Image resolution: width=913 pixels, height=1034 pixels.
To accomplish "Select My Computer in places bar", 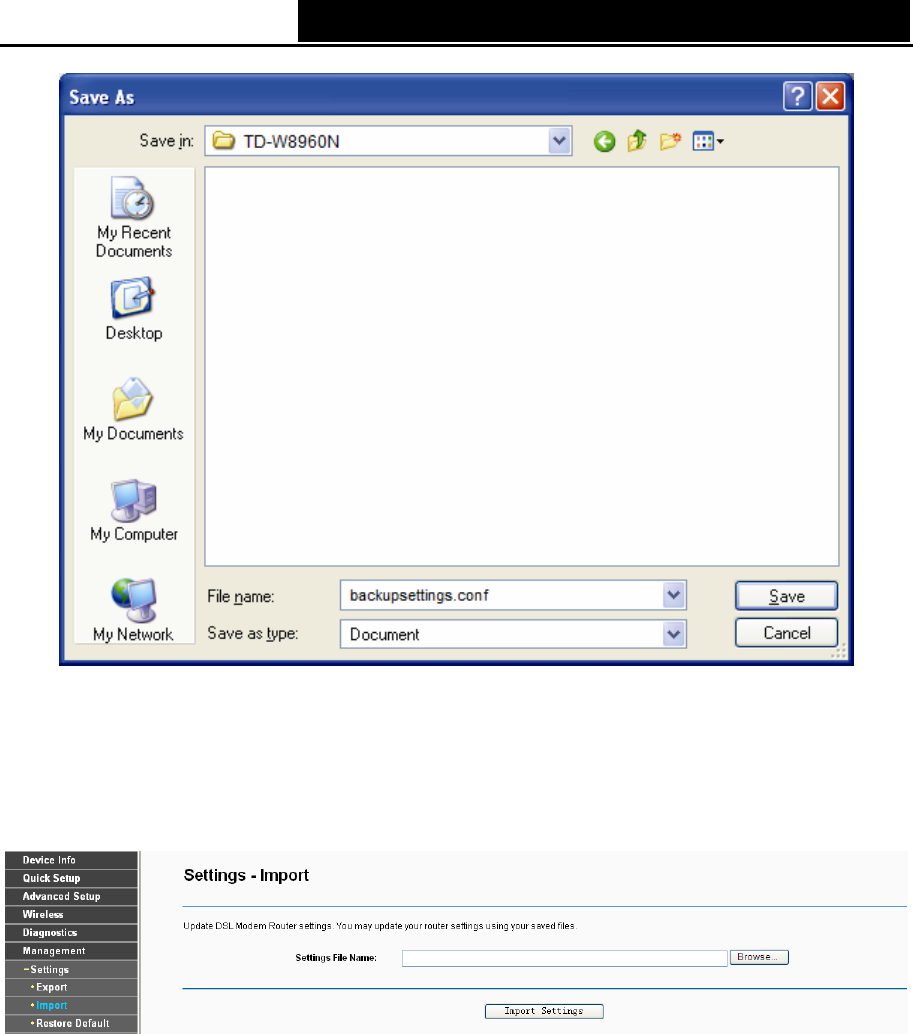I will tap(134, 510).
